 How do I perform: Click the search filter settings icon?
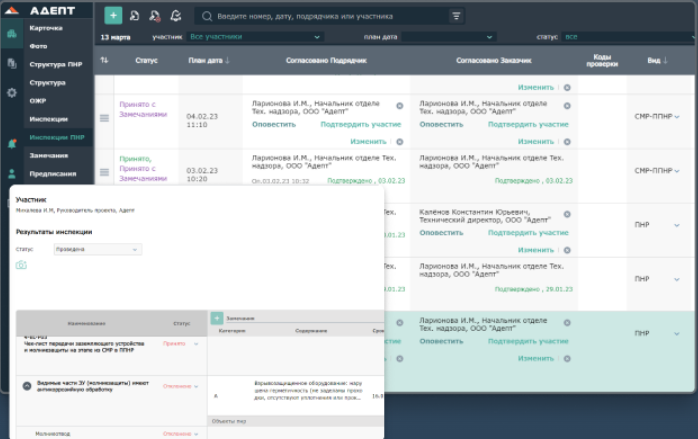coord(456,16)
